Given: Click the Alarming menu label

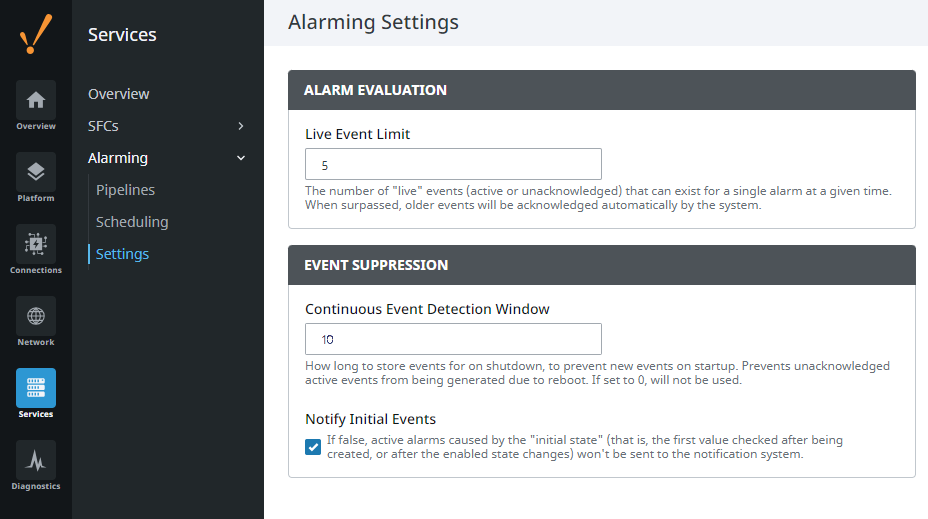Looking at the screenshot, I should pos(118,158).
